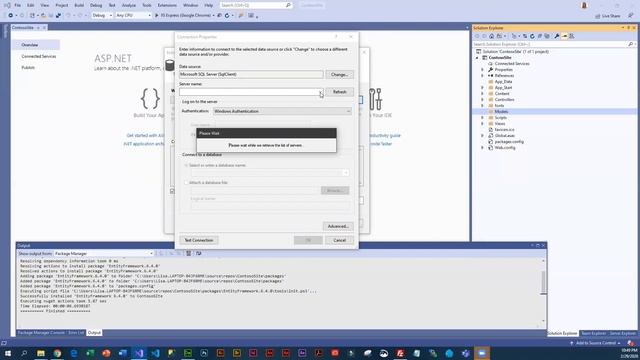The width and height of the screenshot is (640, 360).
Task: Start IIS Express run button
Action: (183, 16)
